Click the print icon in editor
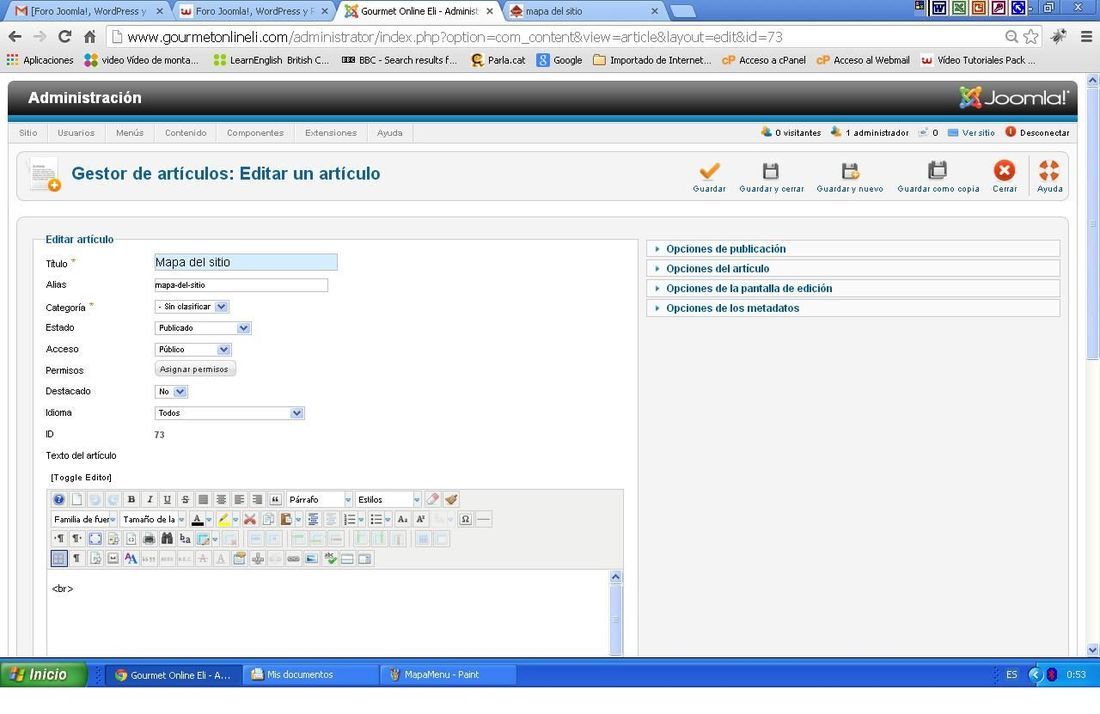Image resolution: width=1100 pixels, height=714 pixels. (149, 539)
